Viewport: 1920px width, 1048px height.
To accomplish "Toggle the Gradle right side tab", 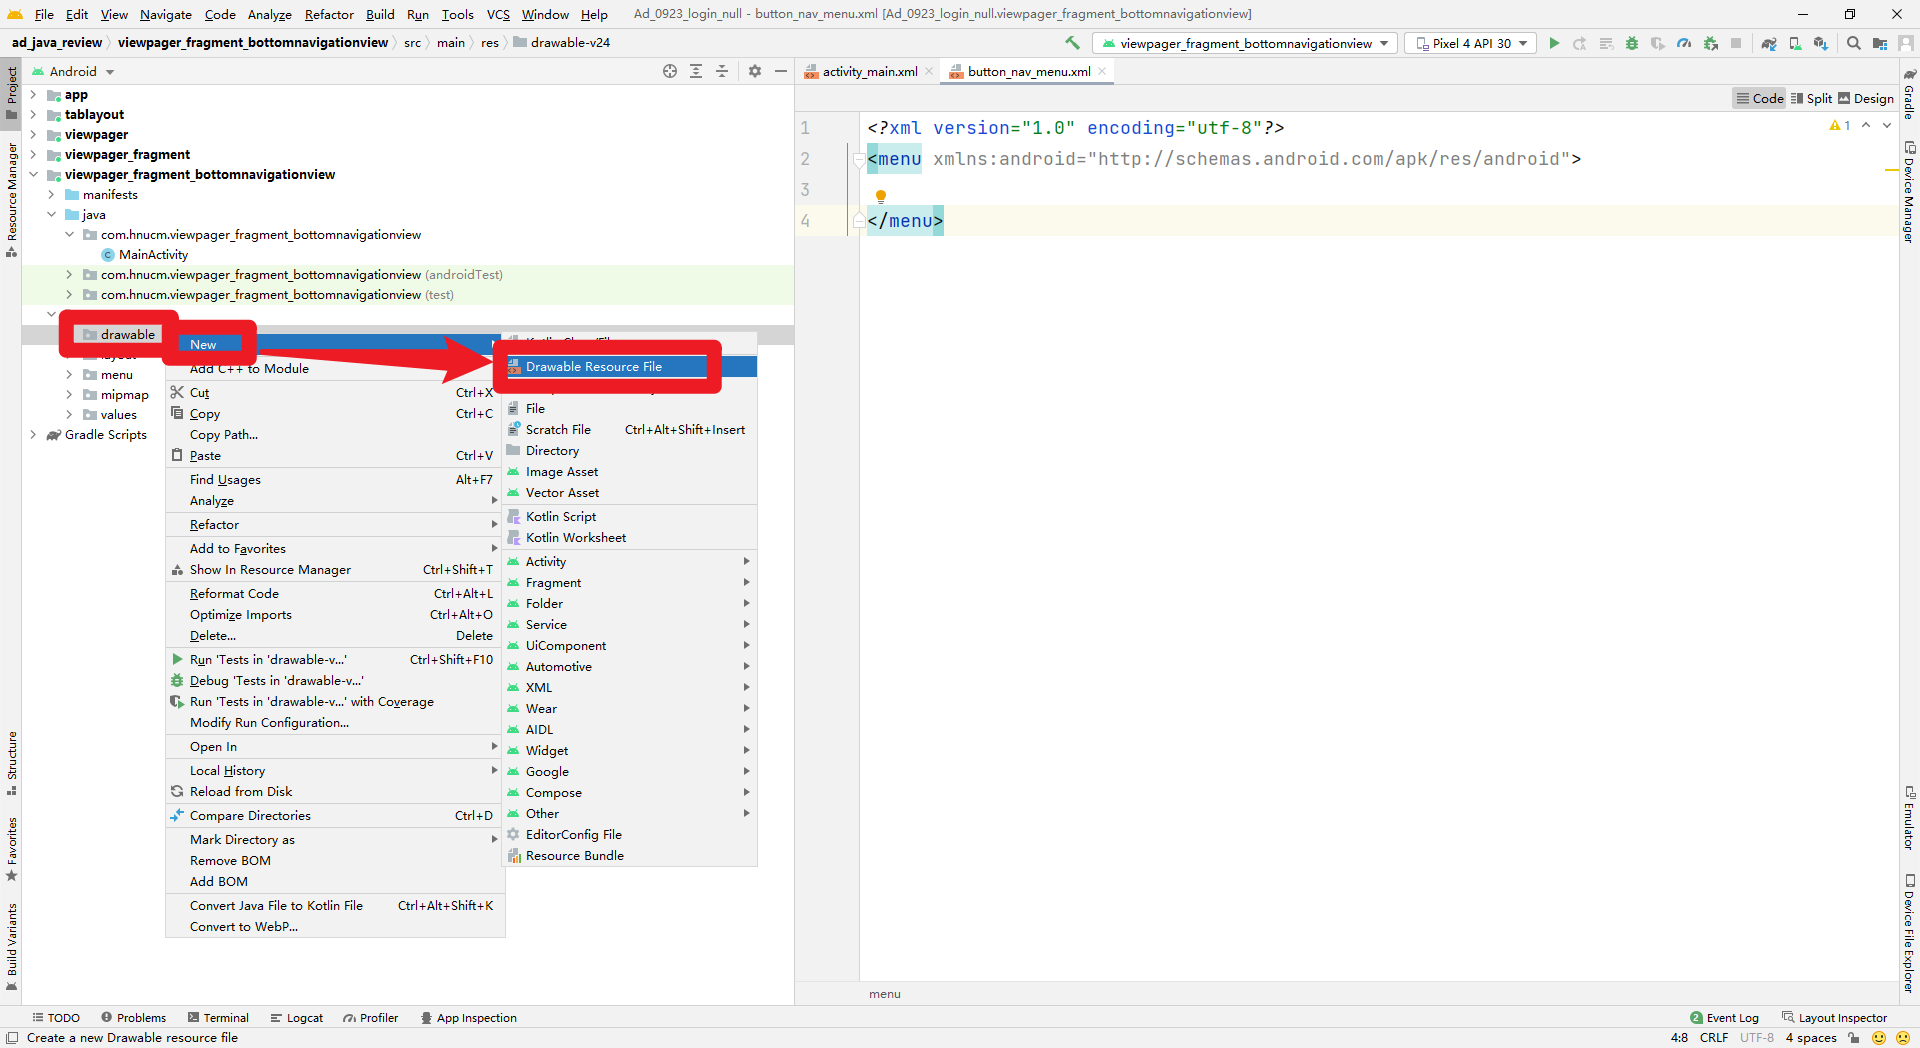I will pyautogui.click(x=1909, y=94).
